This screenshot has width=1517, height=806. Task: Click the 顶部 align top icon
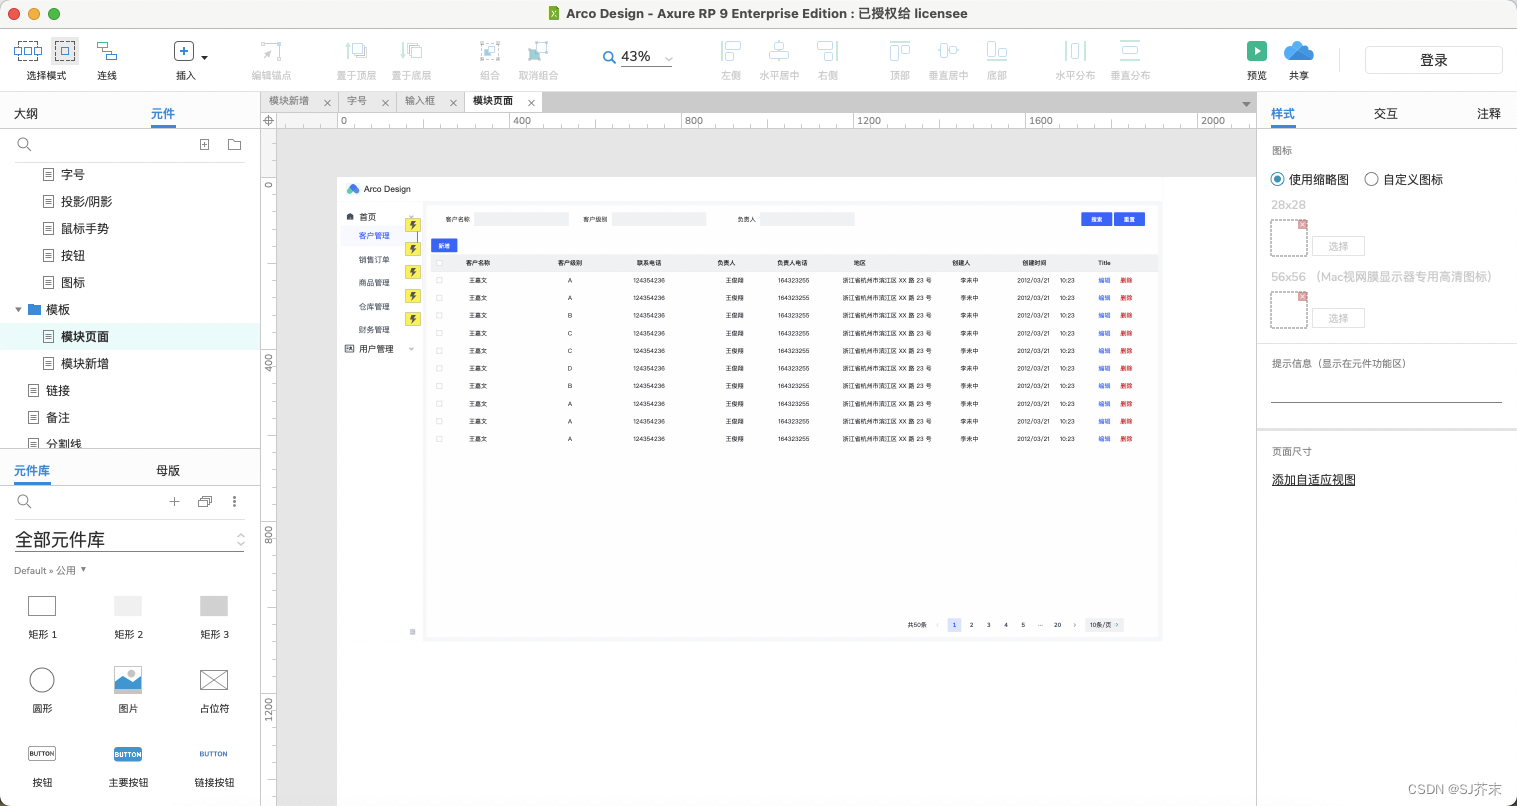tap(900, 51)
